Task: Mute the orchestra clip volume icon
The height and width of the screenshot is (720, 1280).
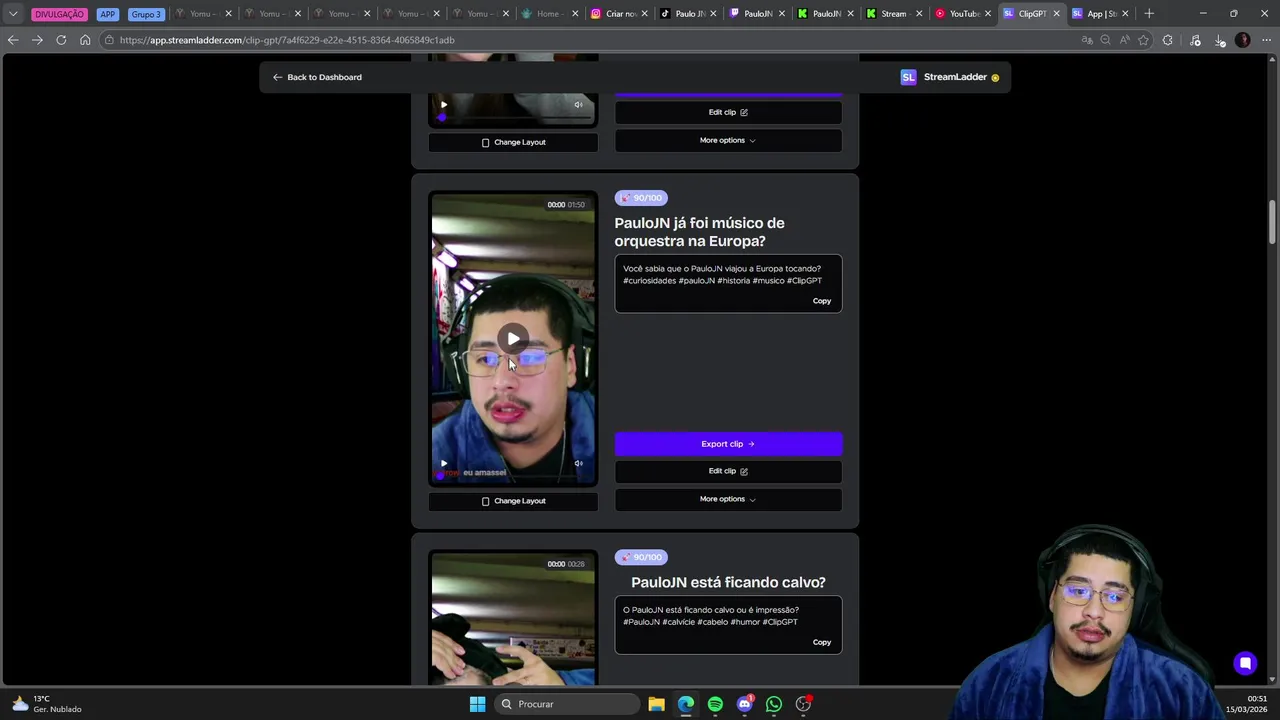Action: click(x=578, y=463)
